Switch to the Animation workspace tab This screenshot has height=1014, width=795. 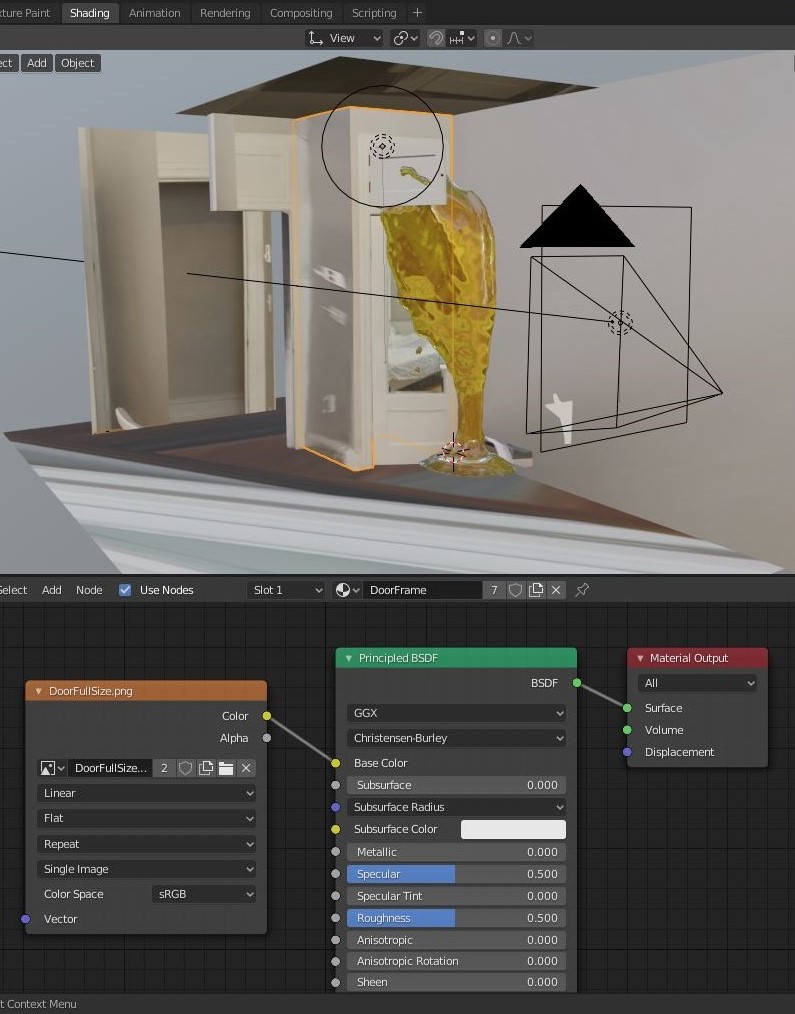(x=155, y=13)
